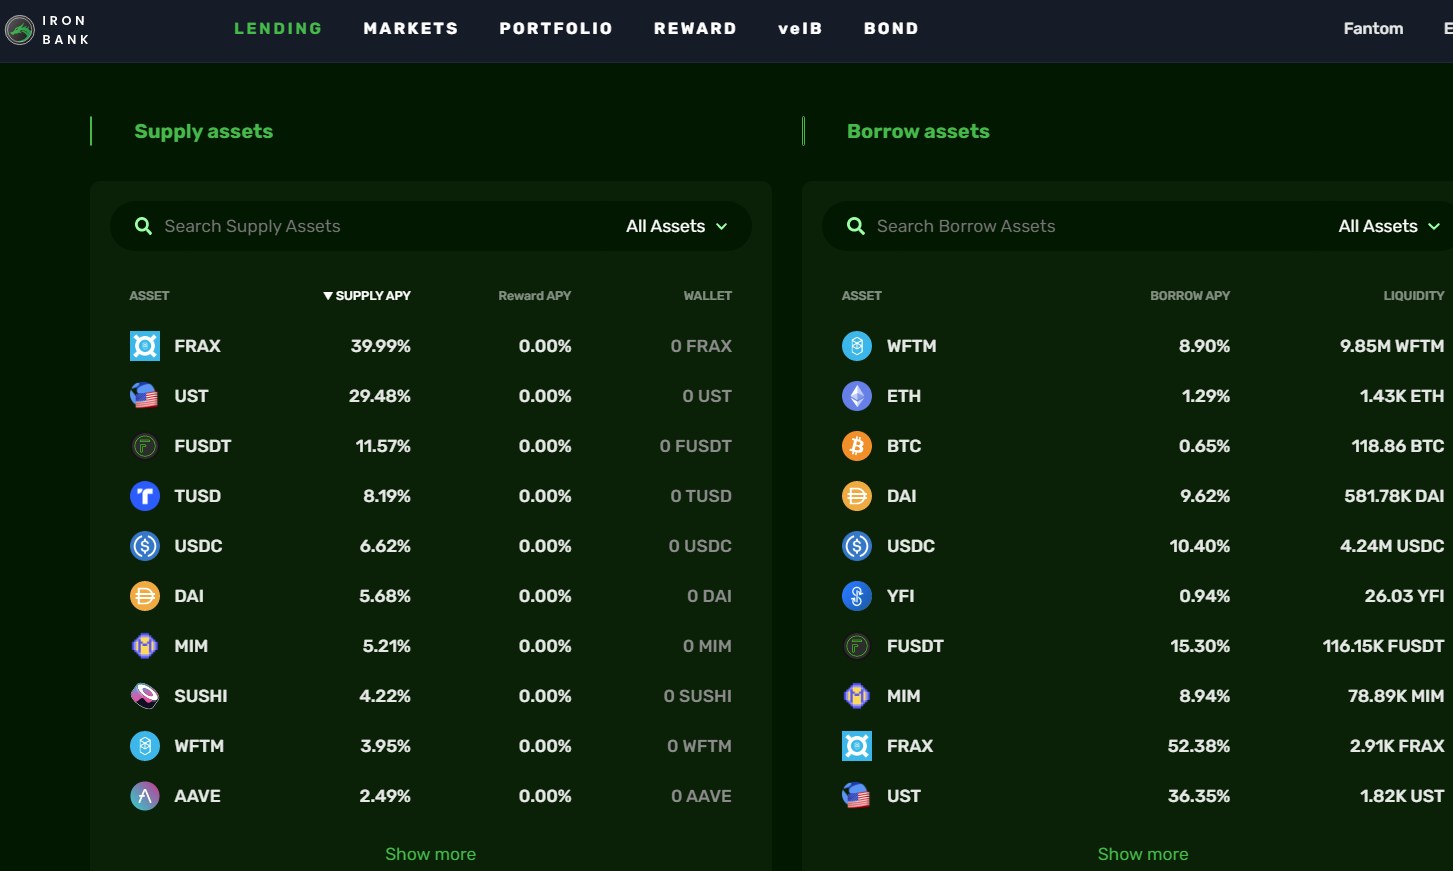
Task: Select the UST supply APY 29.48%
Action: 380,396
